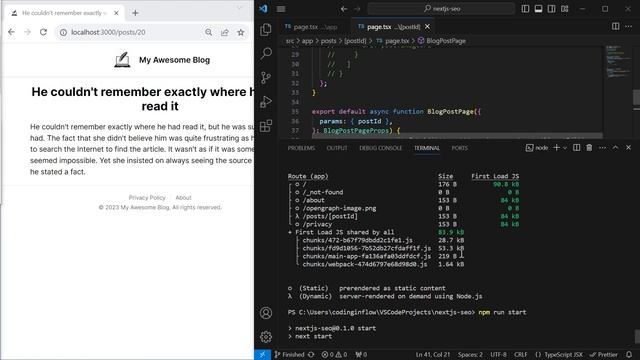
Task: Switch to the Output panel tab
Action: coord(337,148)
